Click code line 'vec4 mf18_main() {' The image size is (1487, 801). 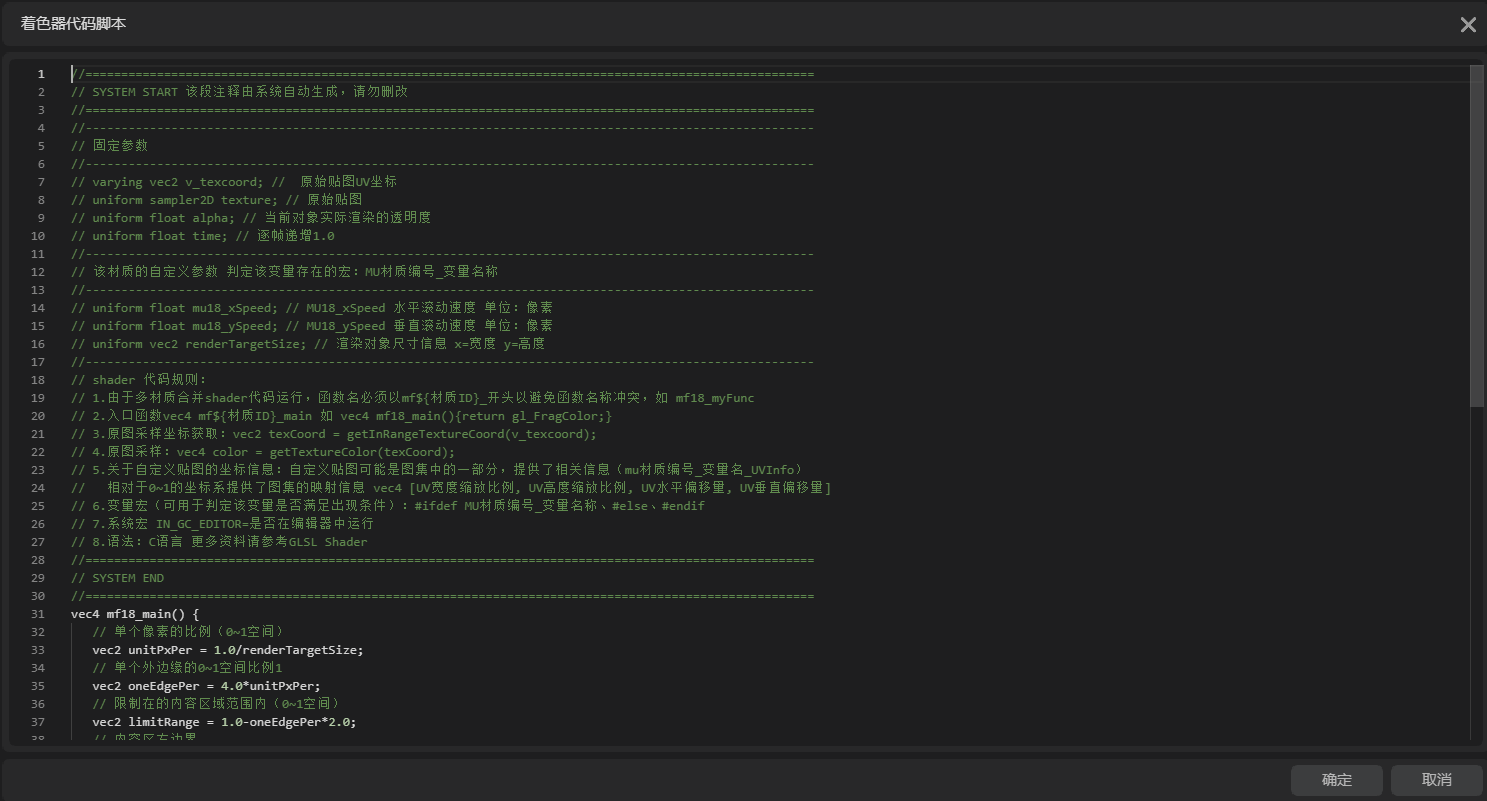coord(135,614)
